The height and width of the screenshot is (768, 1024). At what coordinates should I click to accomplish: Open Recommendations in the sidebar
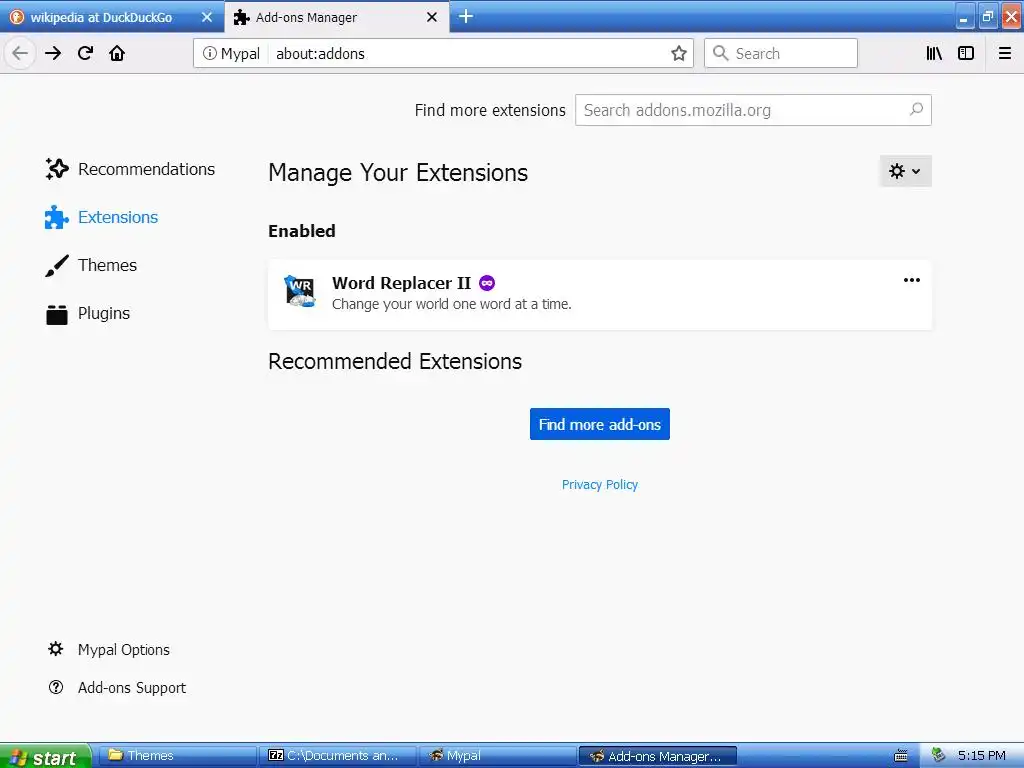pyautogui.click(x=130, y=169)
